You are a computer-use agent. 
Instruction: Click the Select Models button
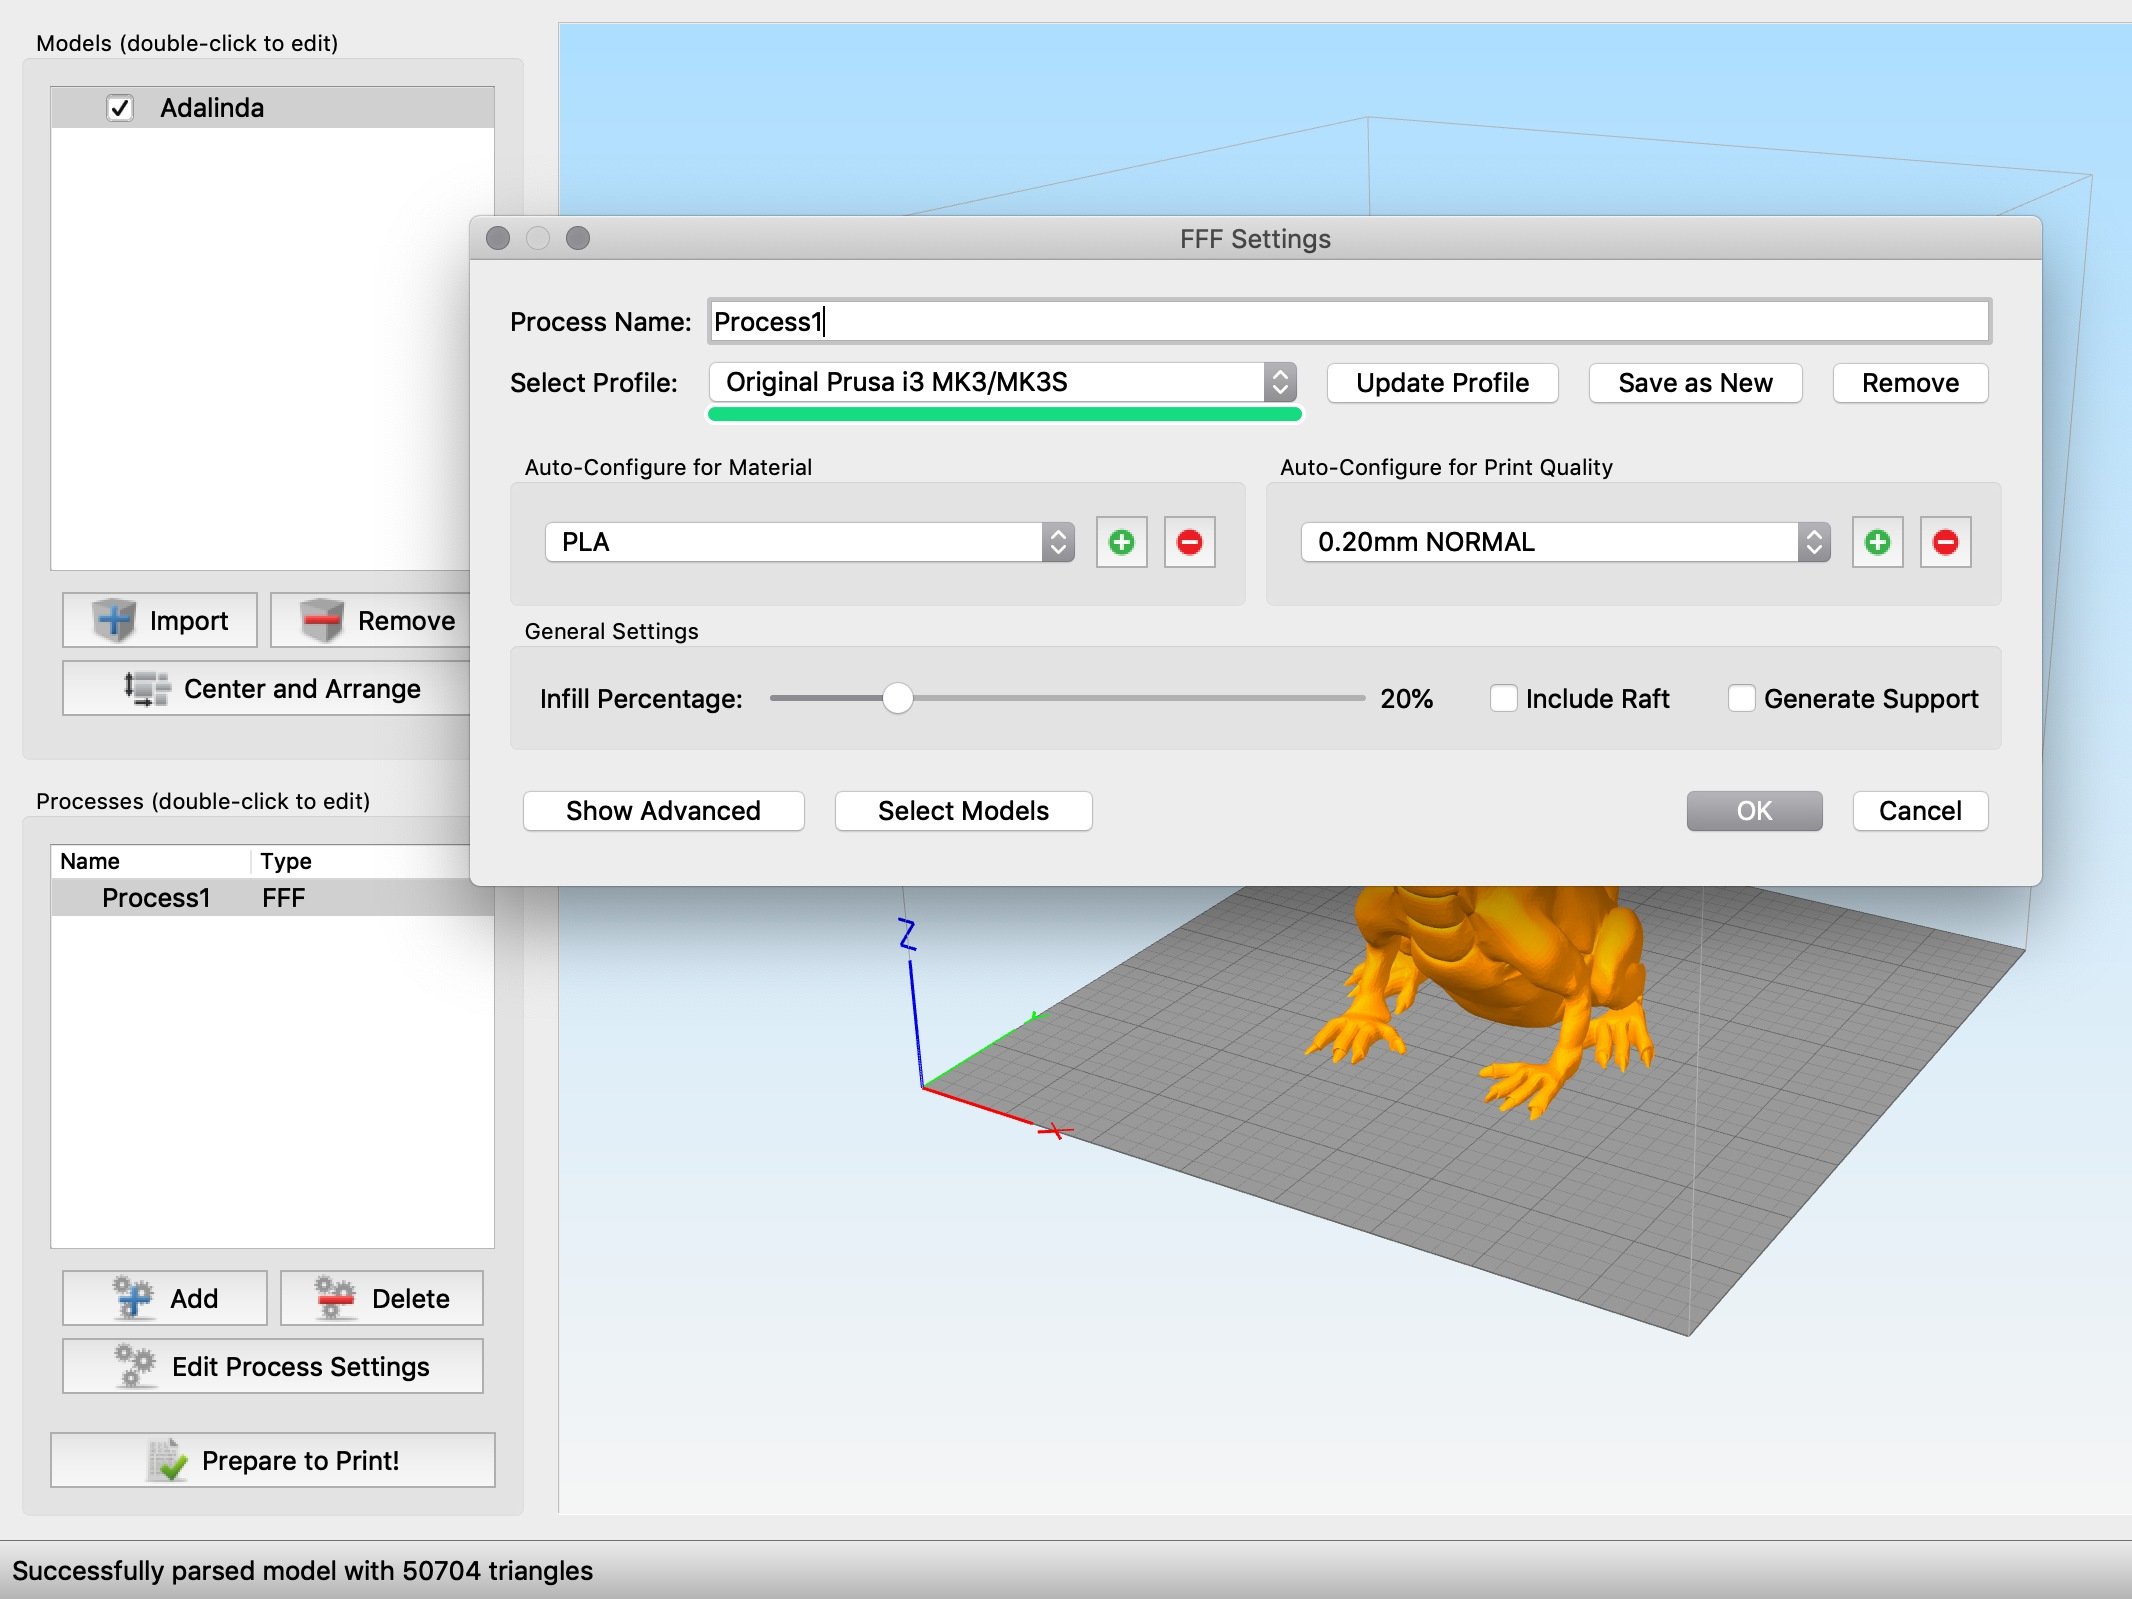pyautogui.click(x=962, y=810)
